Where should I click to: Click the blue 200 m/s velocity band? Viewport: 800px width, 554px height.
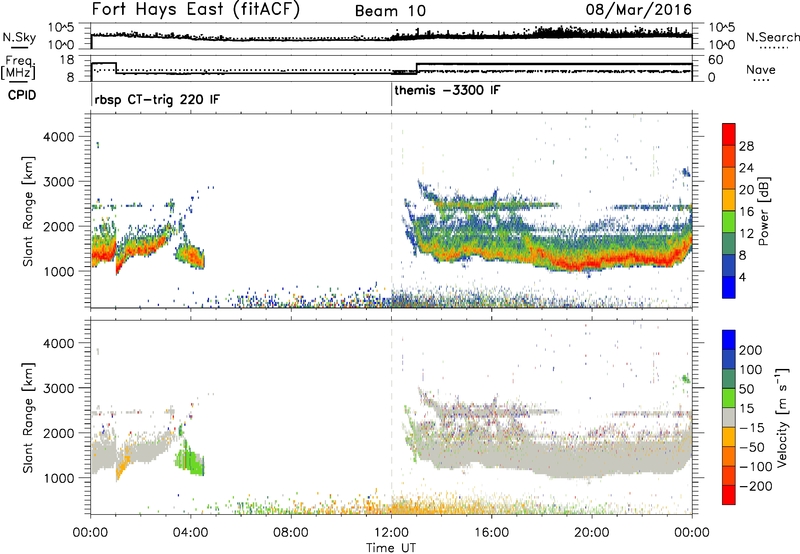tap(729, 340)
